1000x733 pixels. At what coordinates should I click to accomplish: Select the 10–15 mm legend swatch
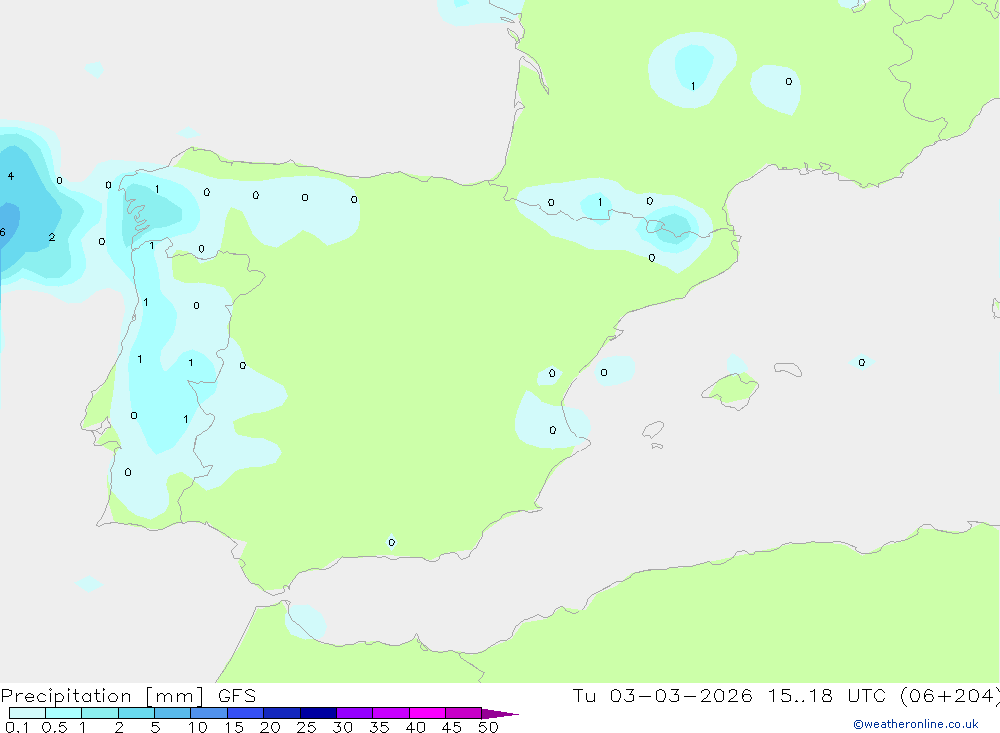tap(209, 713)
